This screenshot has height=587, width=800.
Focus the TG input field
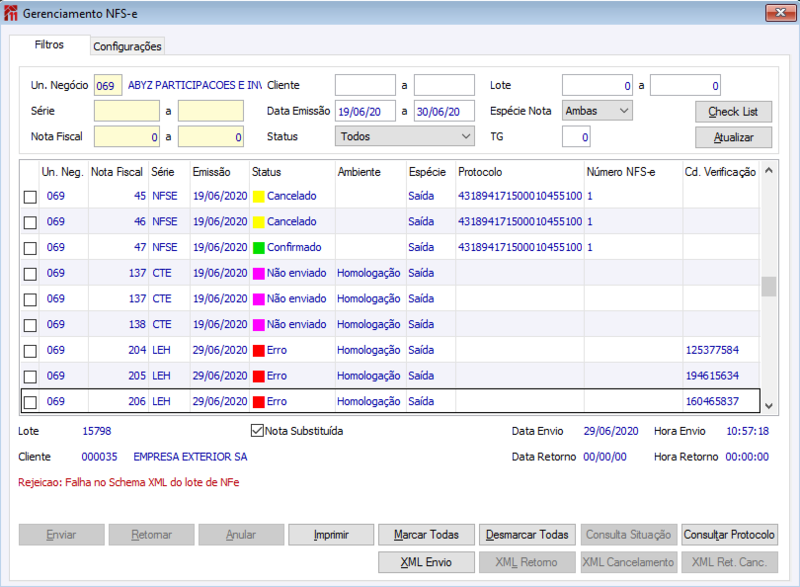576,136
